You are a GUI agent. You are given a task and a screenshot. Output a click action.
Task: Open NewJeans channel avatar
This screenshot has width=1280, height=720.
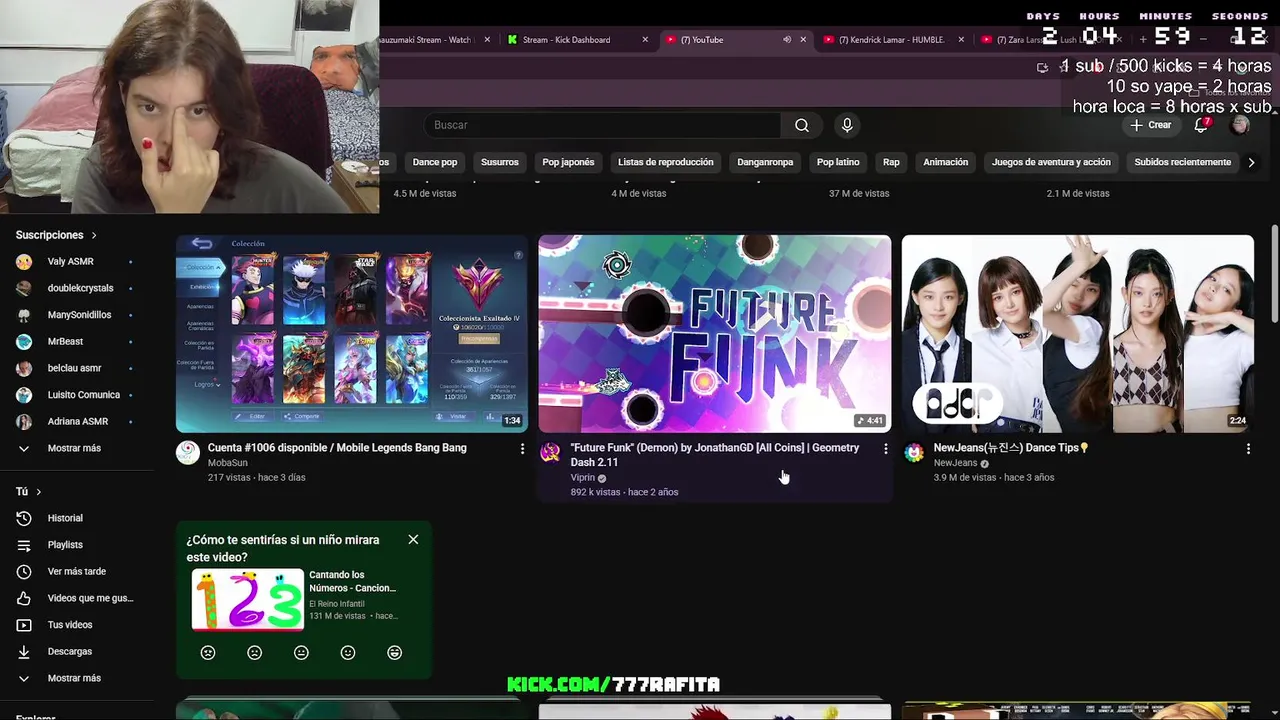tap(913, 453)
